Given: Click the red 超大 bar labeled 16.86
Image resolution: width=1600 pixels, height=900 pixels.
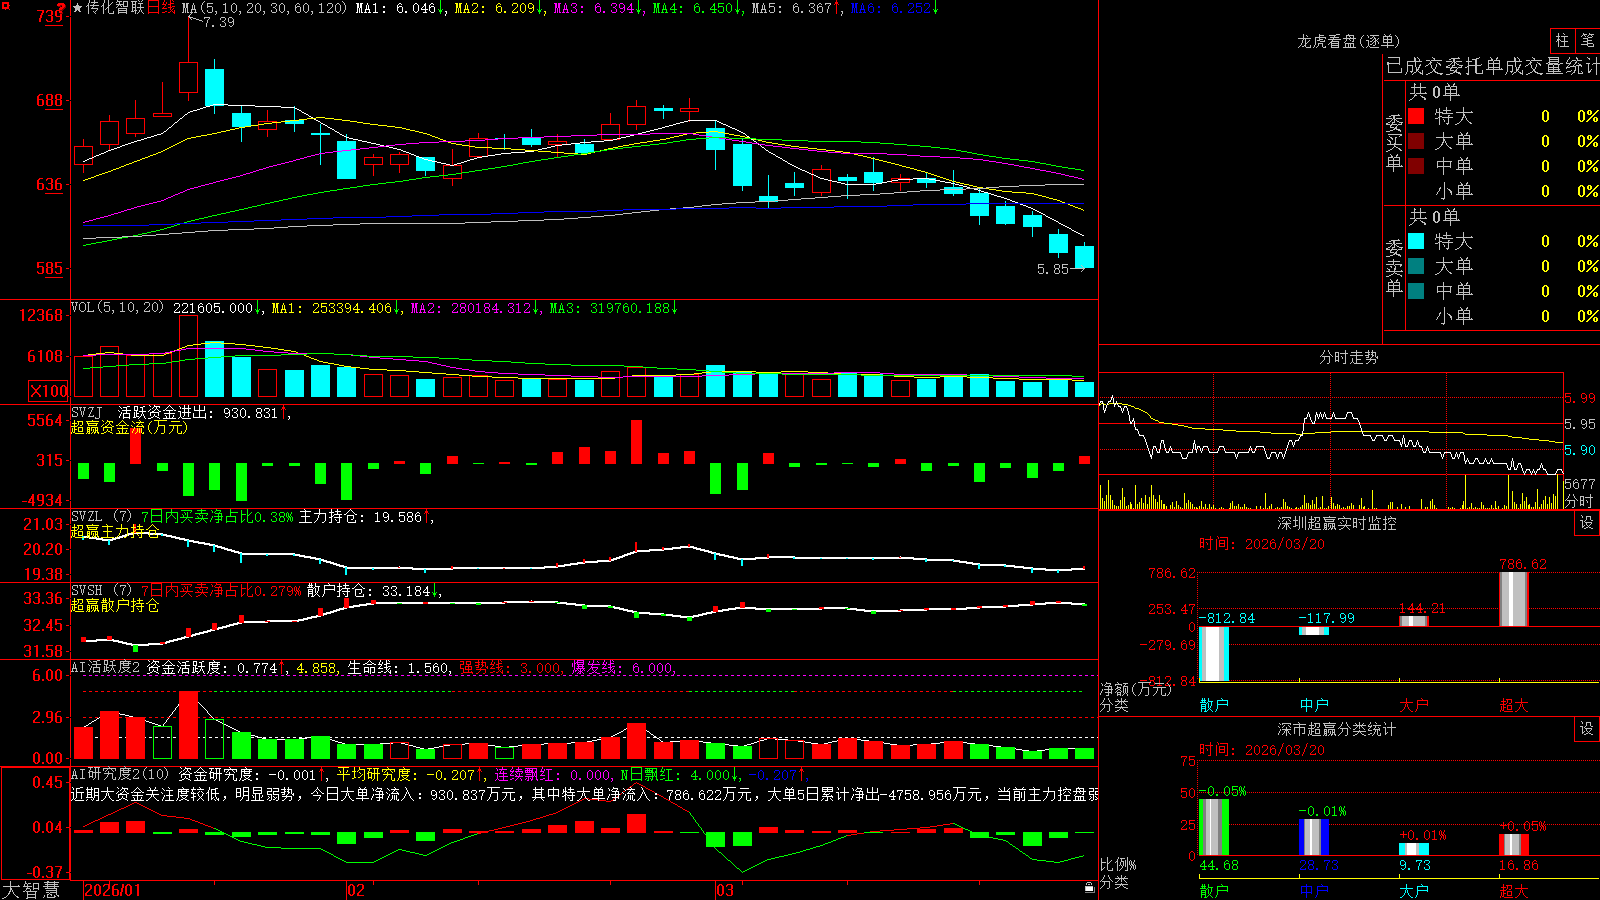Looking at the screenshot, I should coord(1513,845).
